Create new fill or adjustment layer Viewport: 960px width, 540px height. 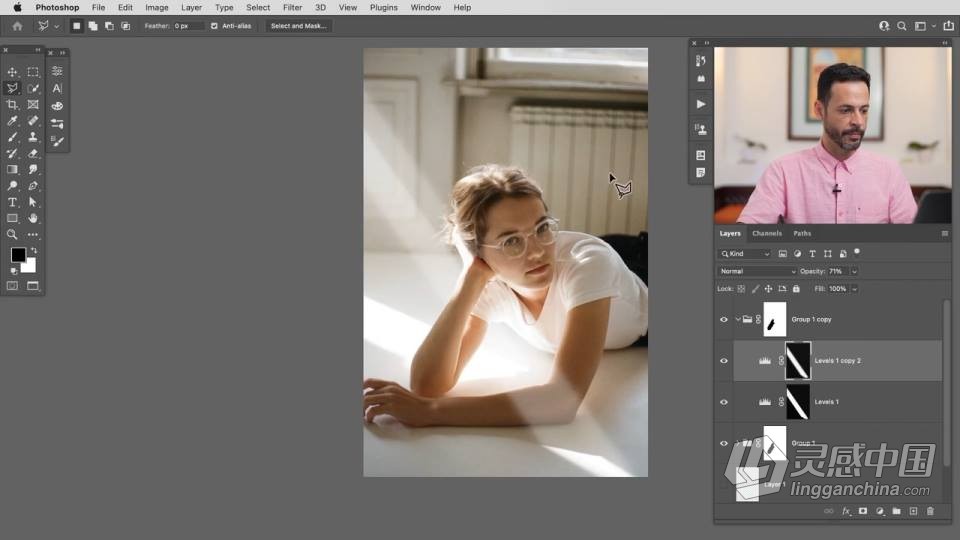coord(880,511)
